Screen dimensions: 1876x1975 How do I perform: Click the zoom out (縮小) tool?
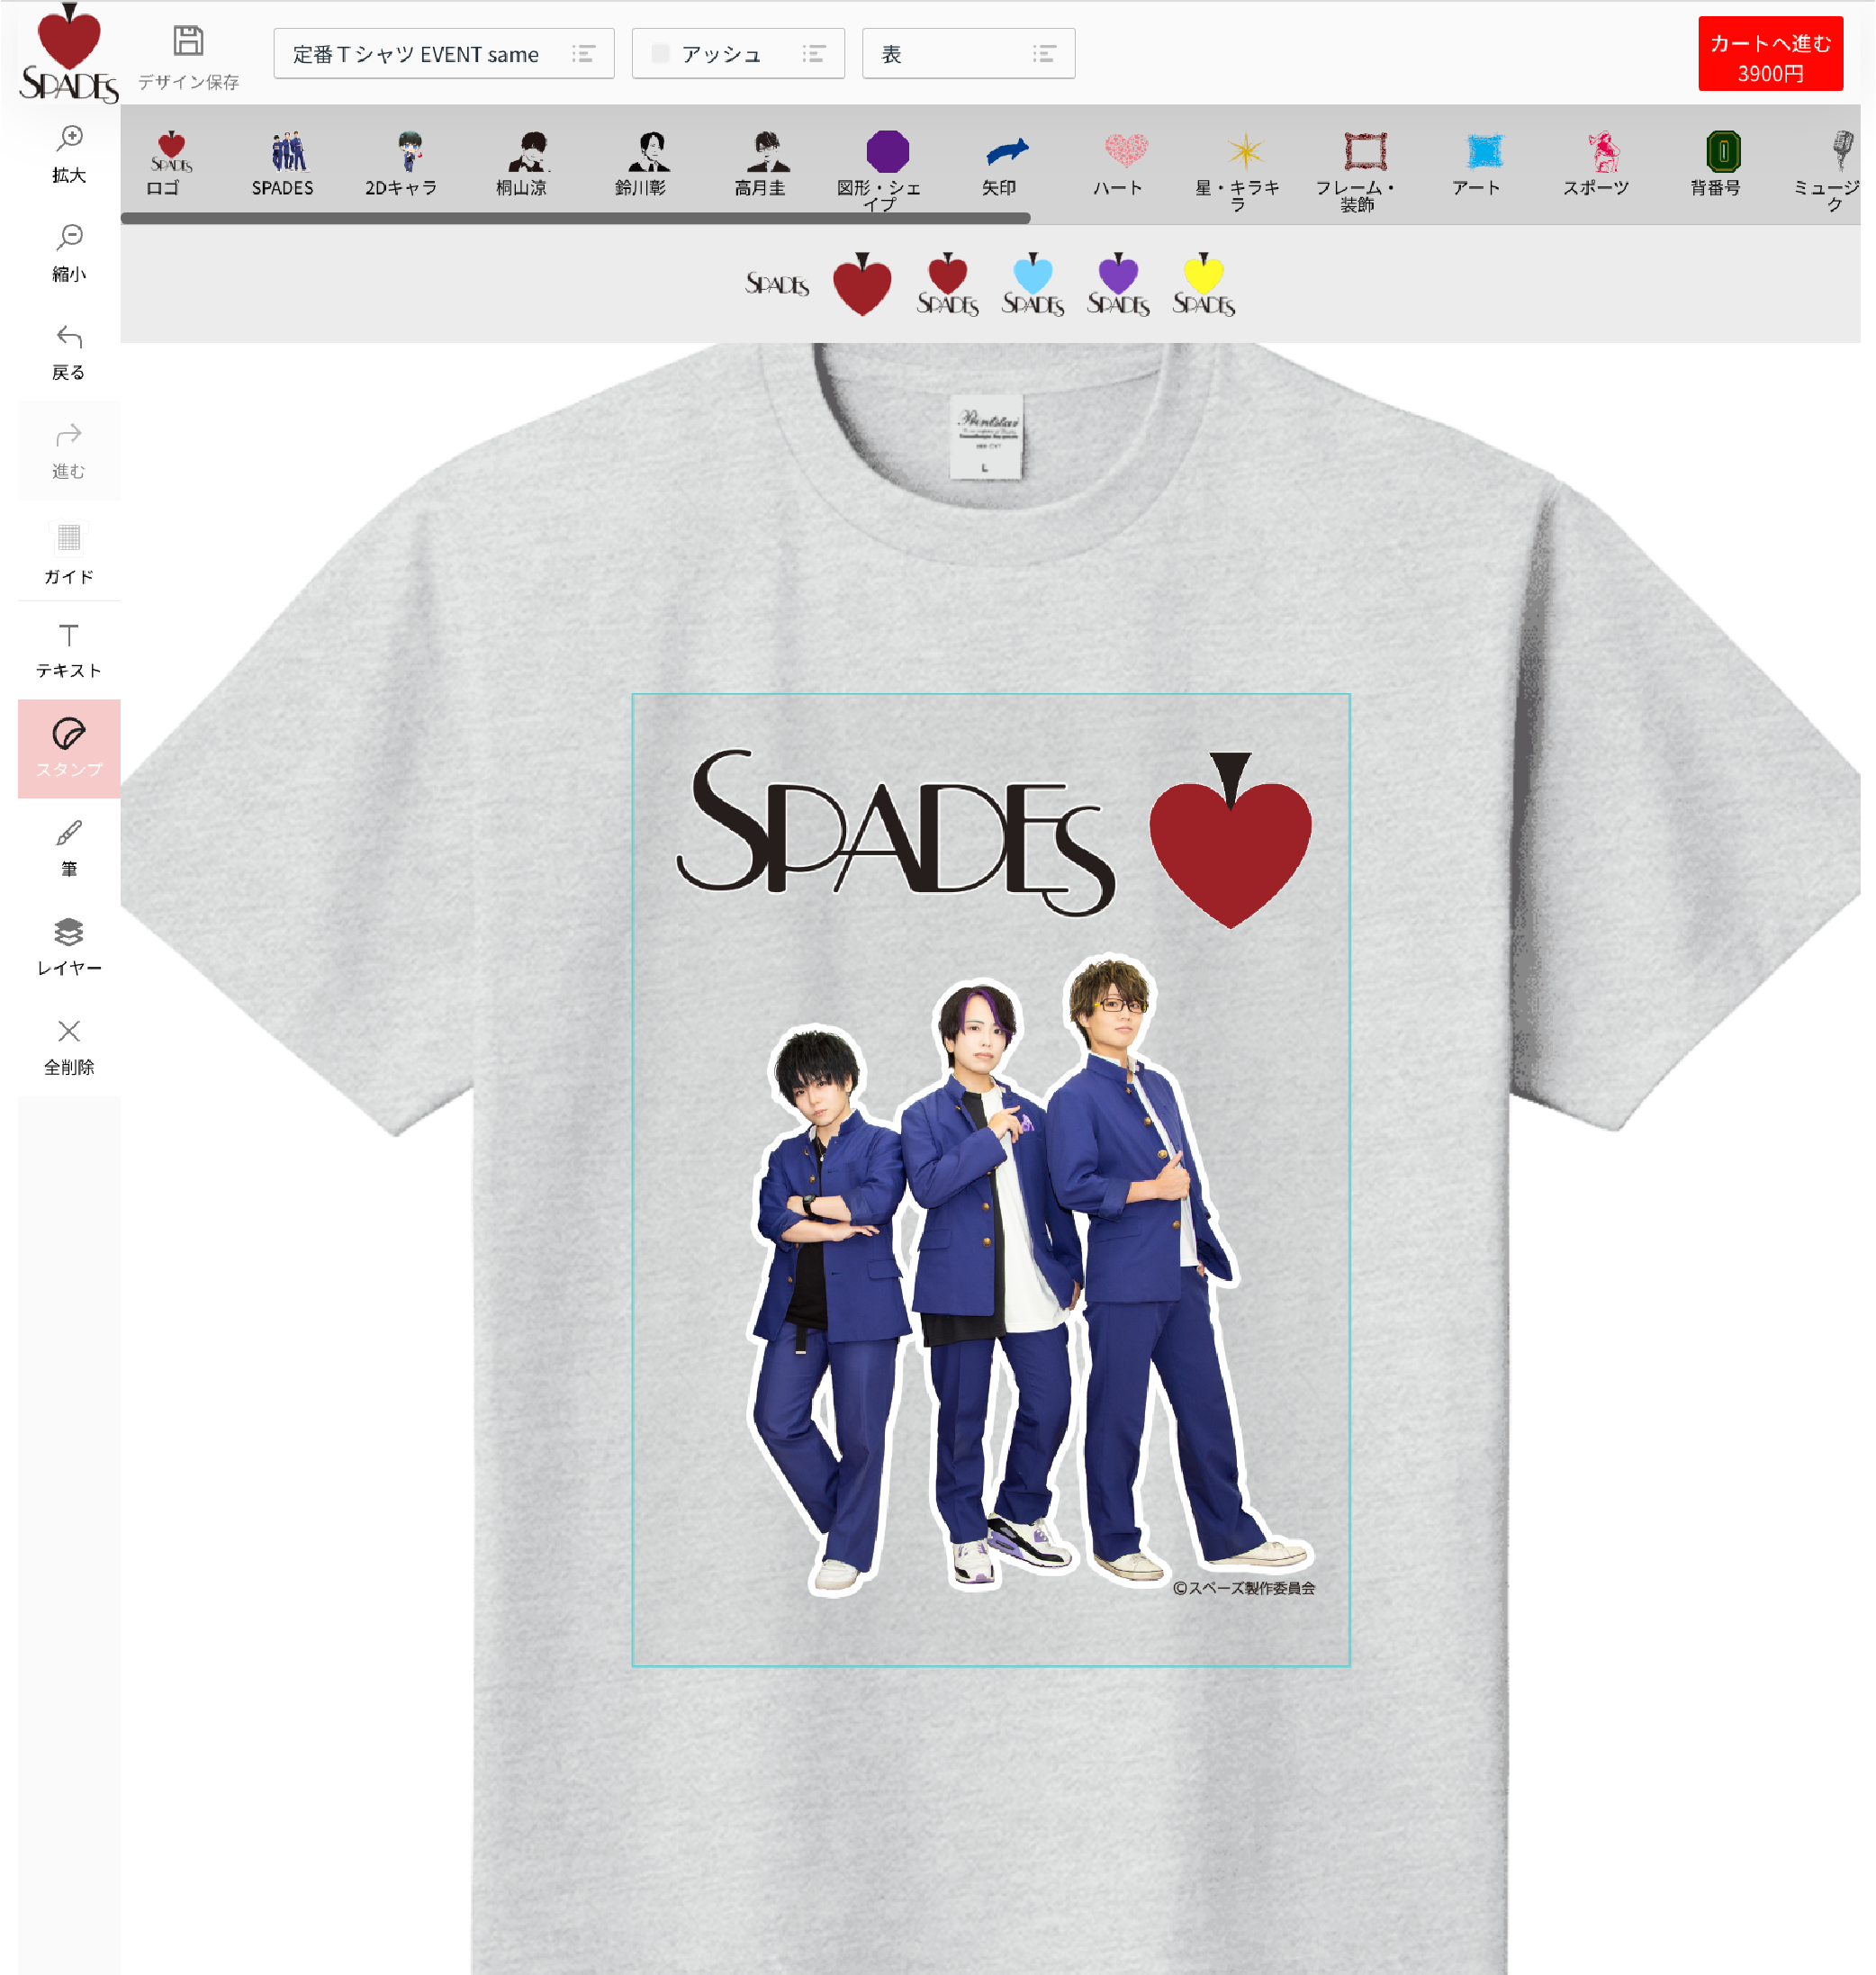(69, 251)
